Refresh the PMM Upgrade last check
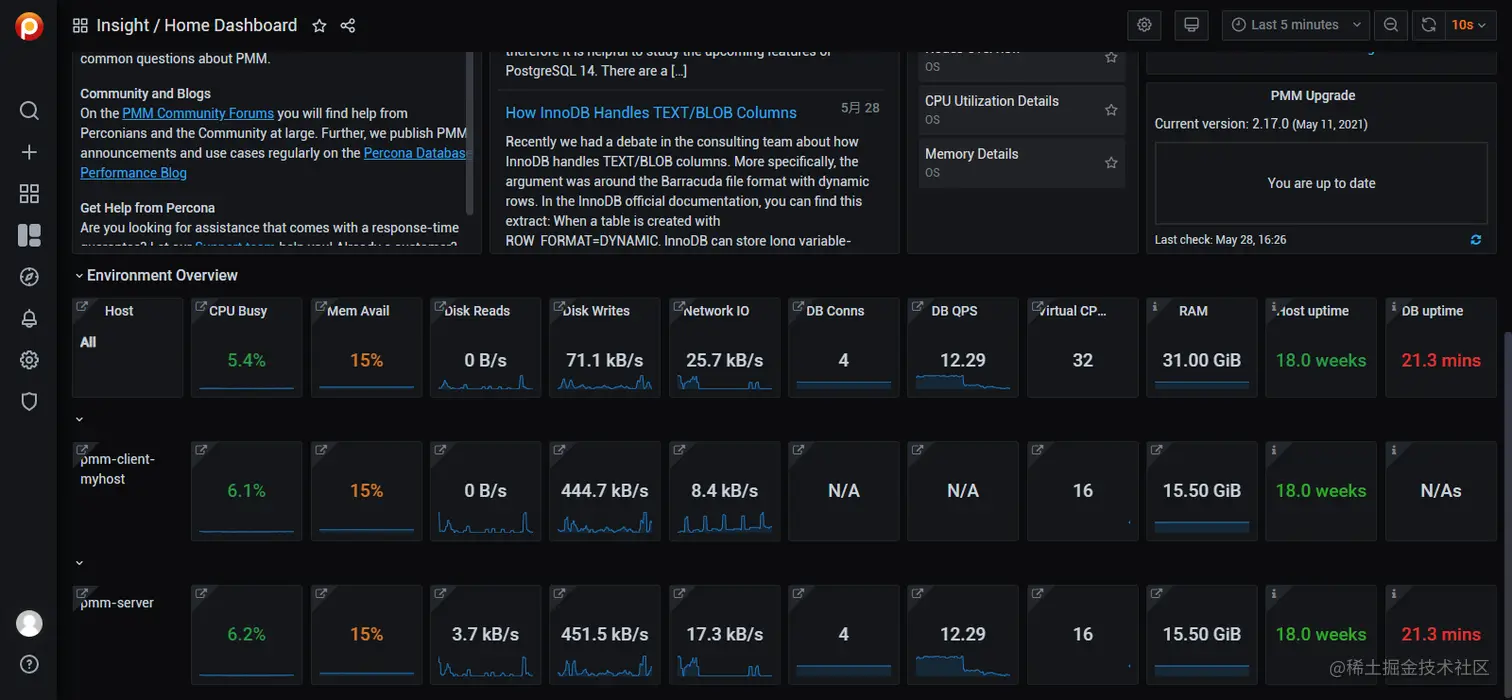 pos(1476,240)
